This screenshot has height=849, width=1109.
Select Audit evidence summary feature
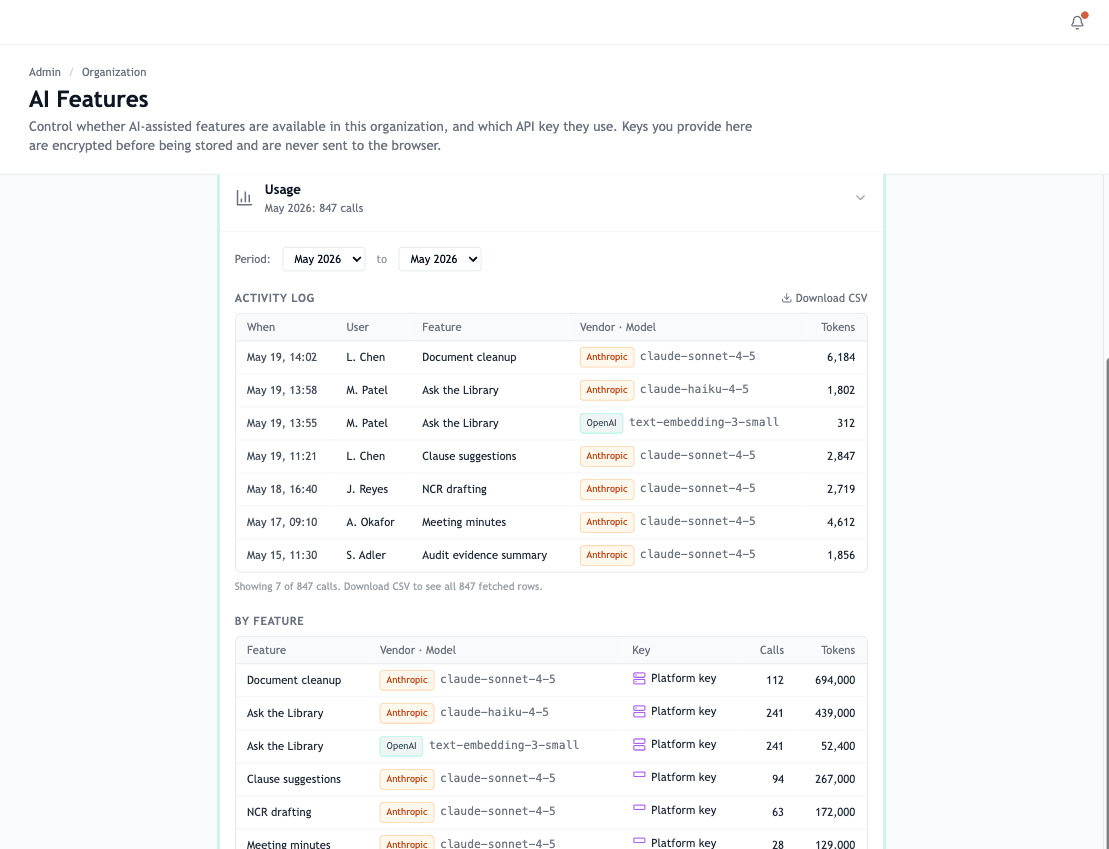[484, 555]
